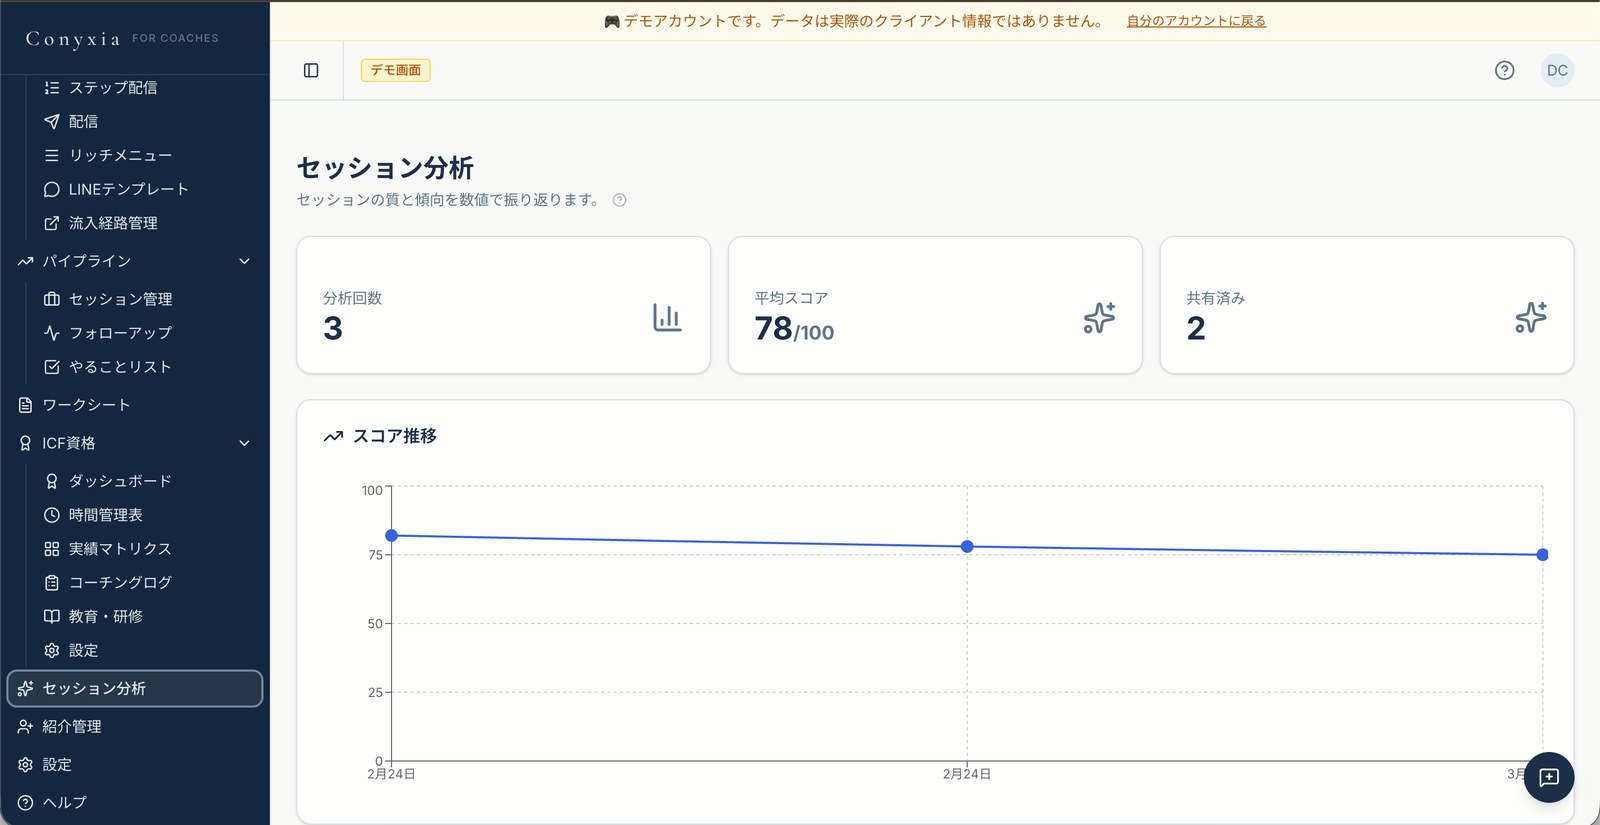Click the last score point on chart

pos(1543,555)
